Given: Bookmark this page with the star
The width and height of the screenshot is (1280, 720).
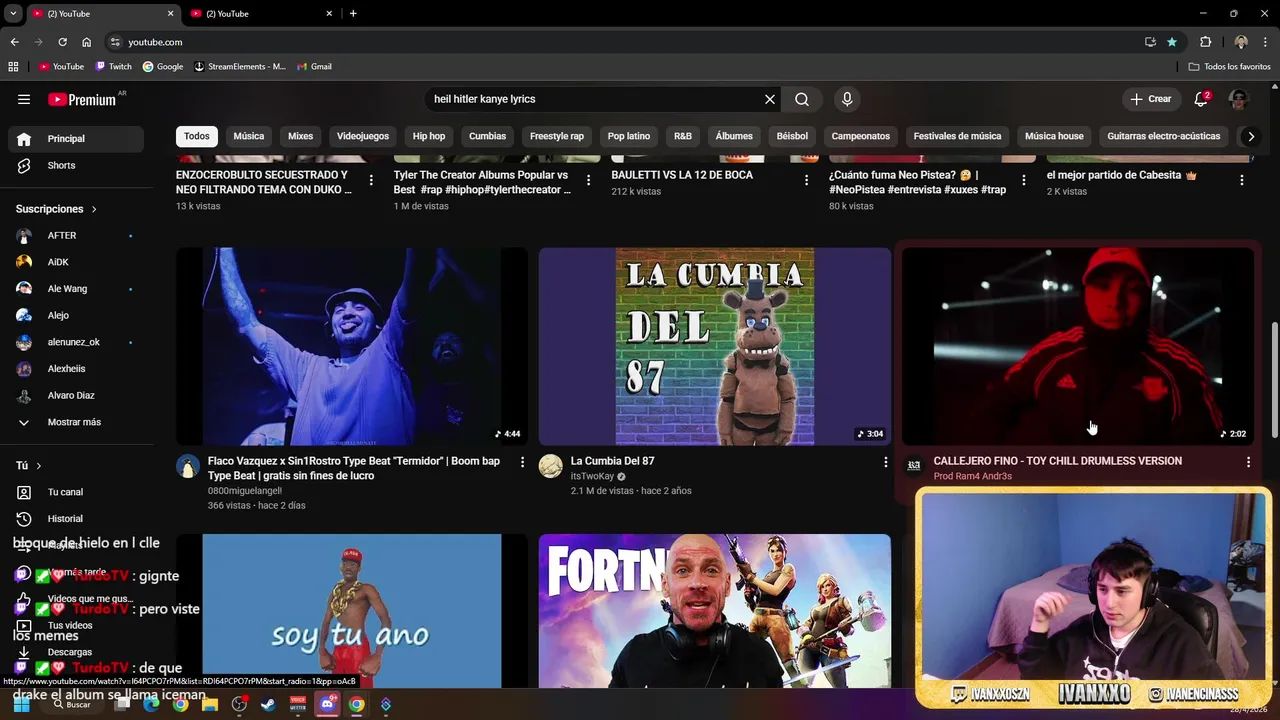Looking at the screenshot, I should [1172, 42].
